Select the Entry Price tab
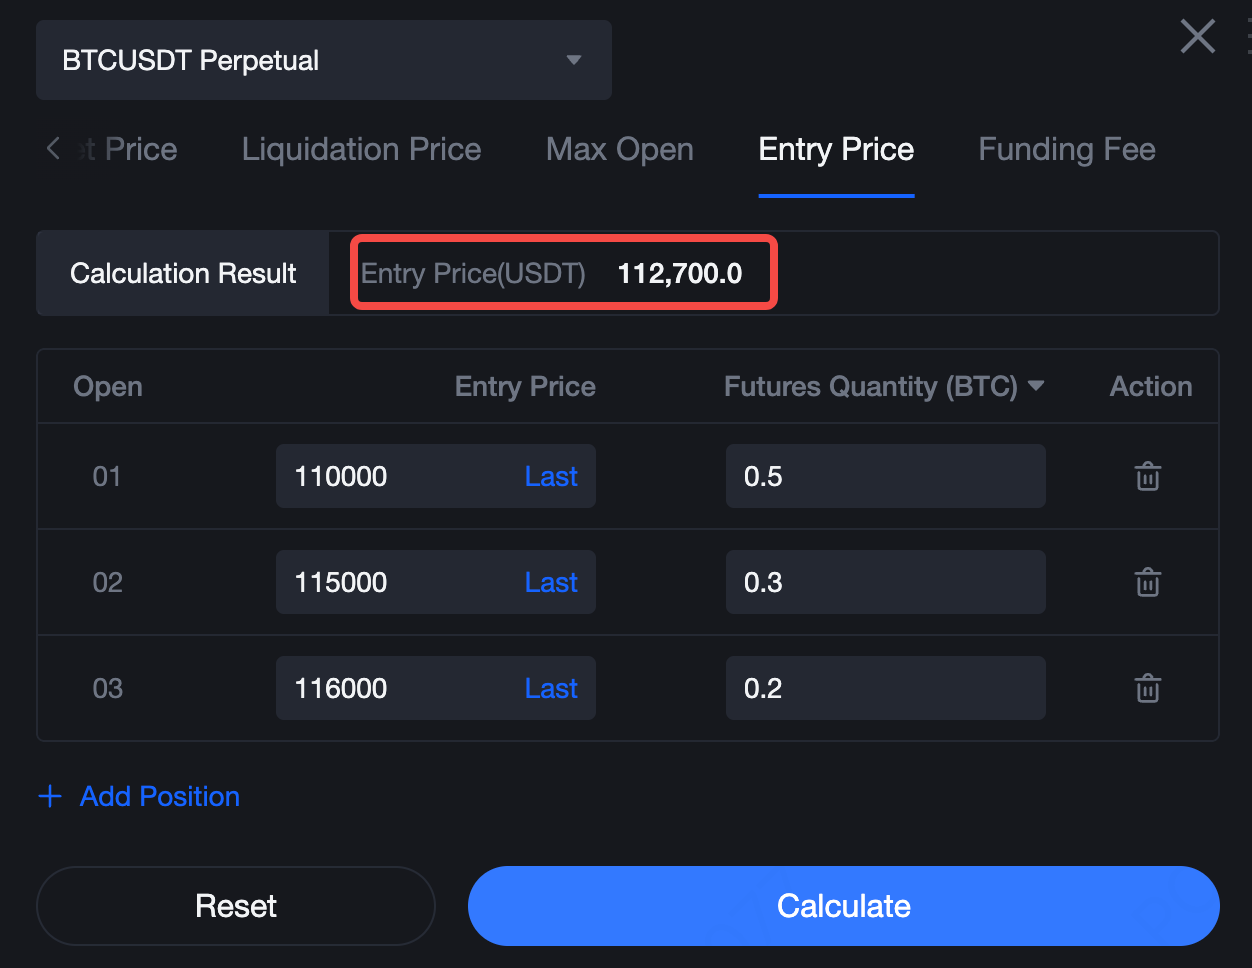The height and width of the screenshot is (968, 1252). 836,149
